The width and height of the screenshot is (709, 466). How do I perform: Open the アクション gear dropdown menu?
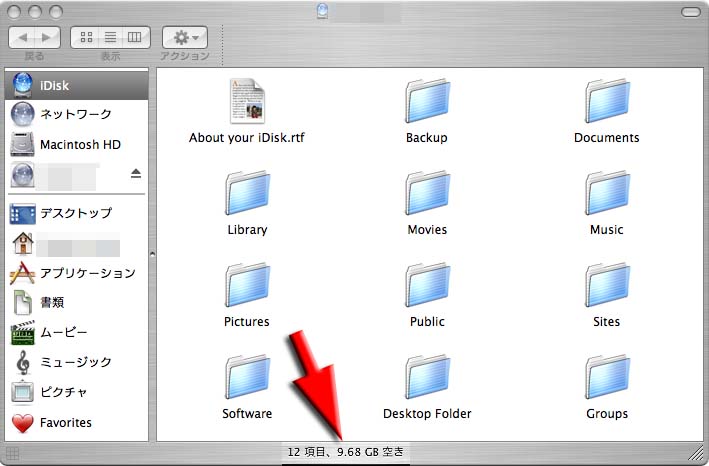(185, 38)
